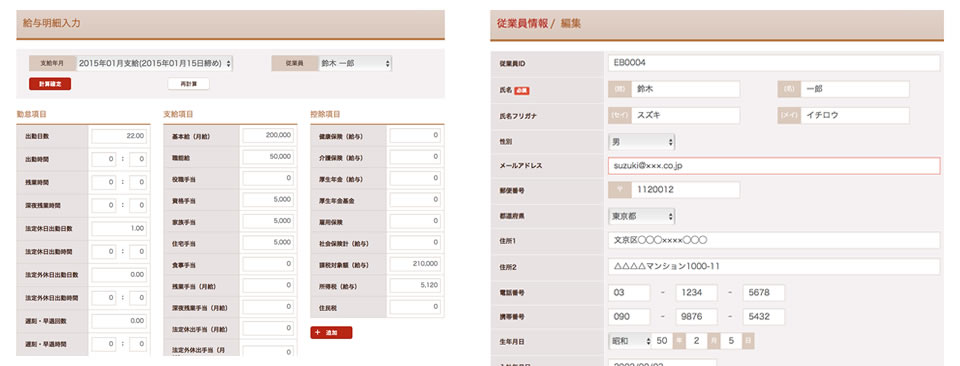960x366 pixels.
Task: Click the 住宅手当 amount field
Action: click(x=268, y=242)
